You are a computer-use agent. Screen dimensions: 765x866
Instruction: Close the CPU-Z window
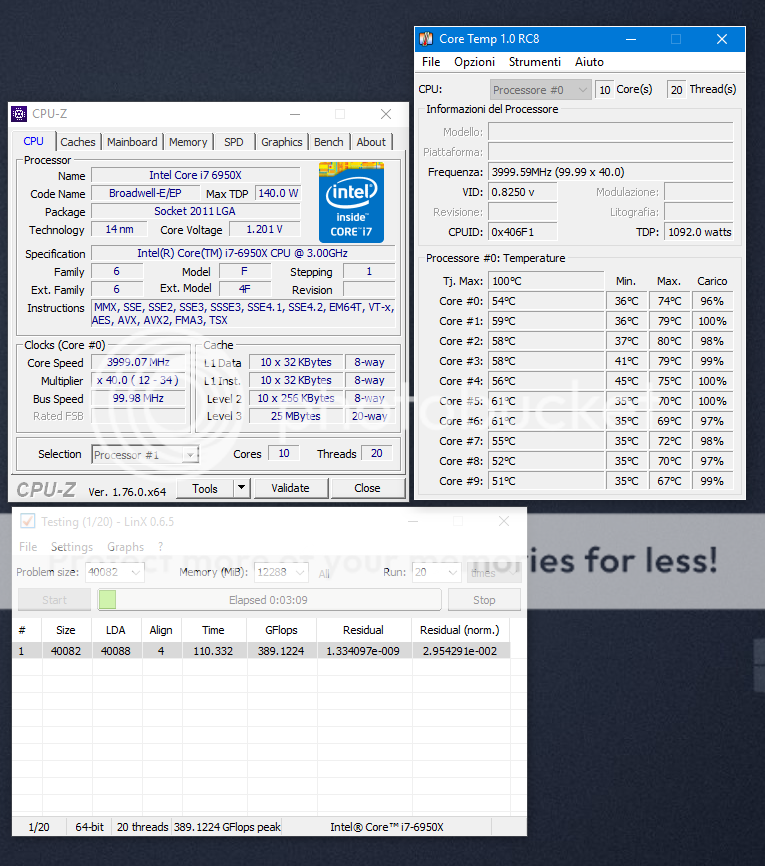tap(385, 114)
